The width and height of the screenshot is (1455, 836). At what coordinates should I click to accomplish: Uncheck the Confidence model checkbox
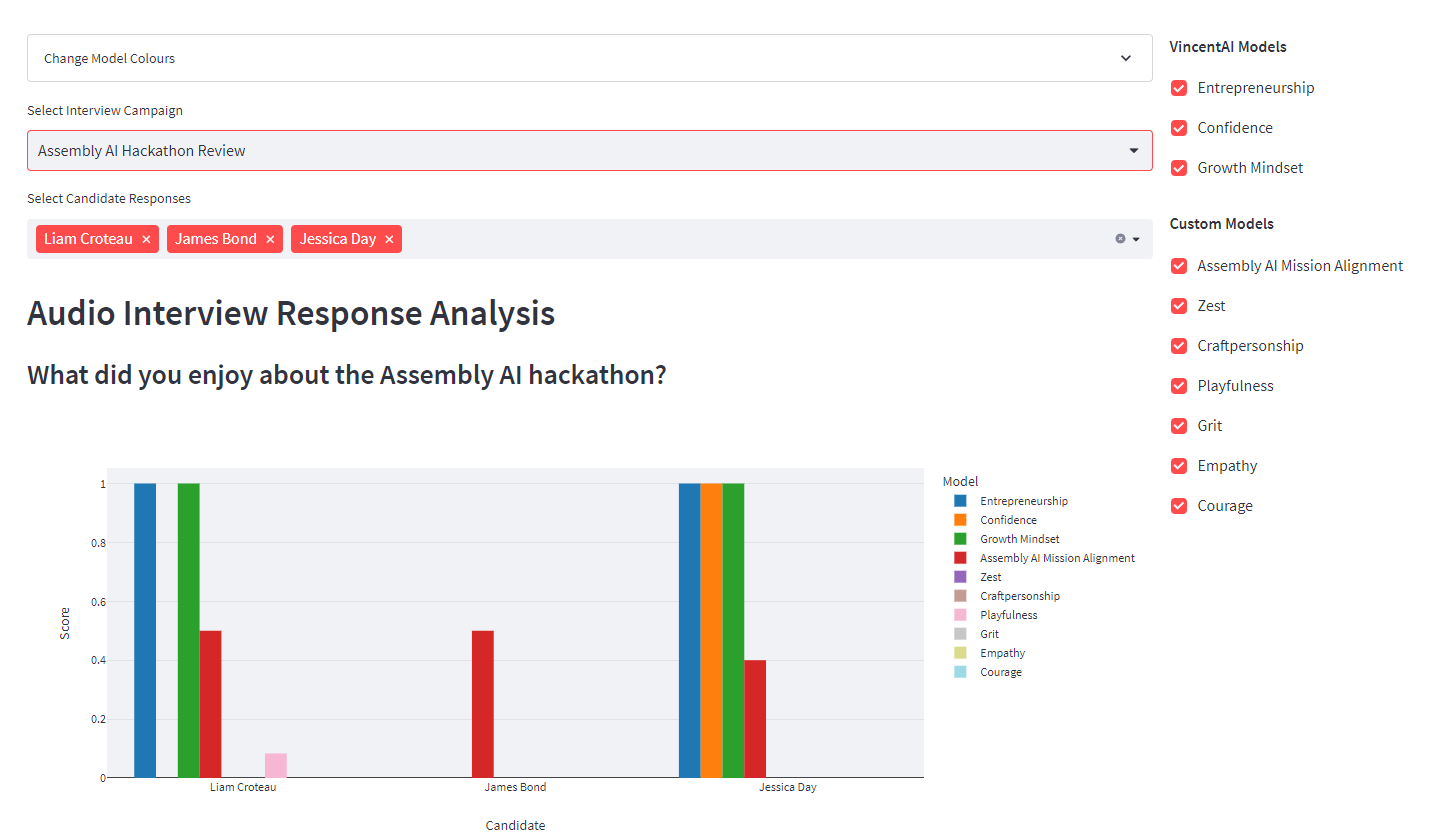pyautogui.click(x=1179, y=128)
